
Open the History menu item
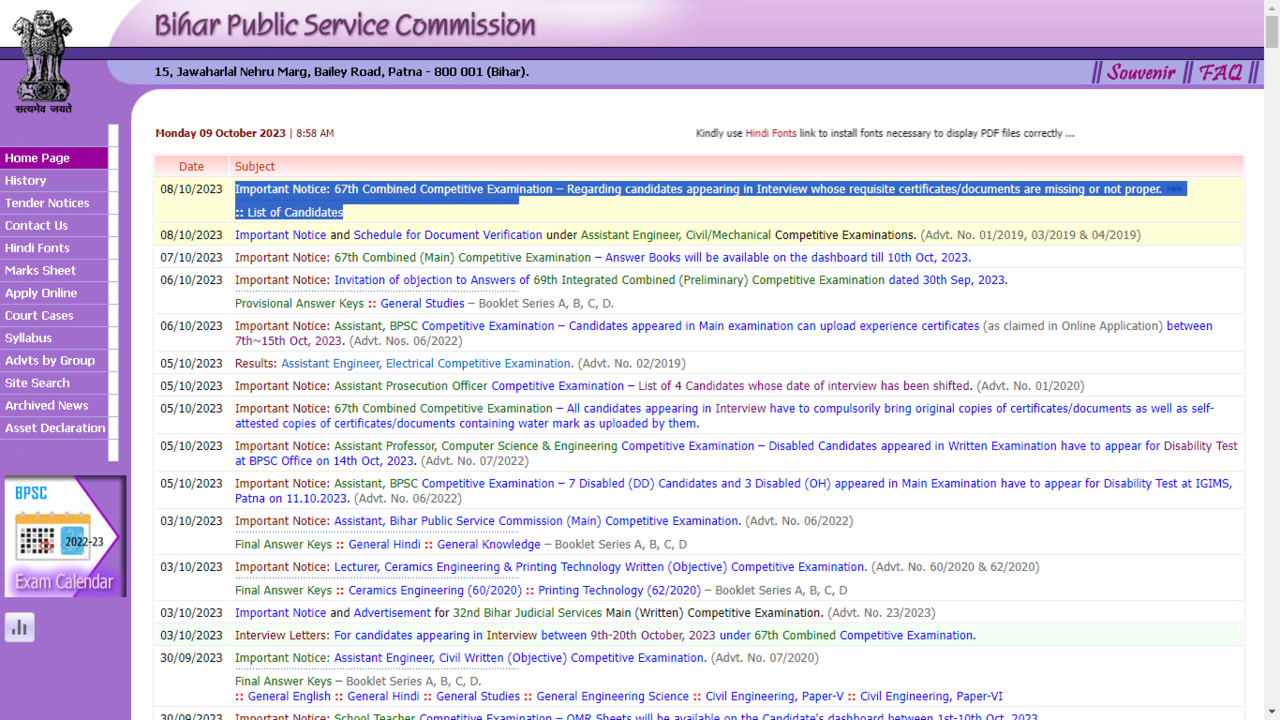[x=54, y=181]
